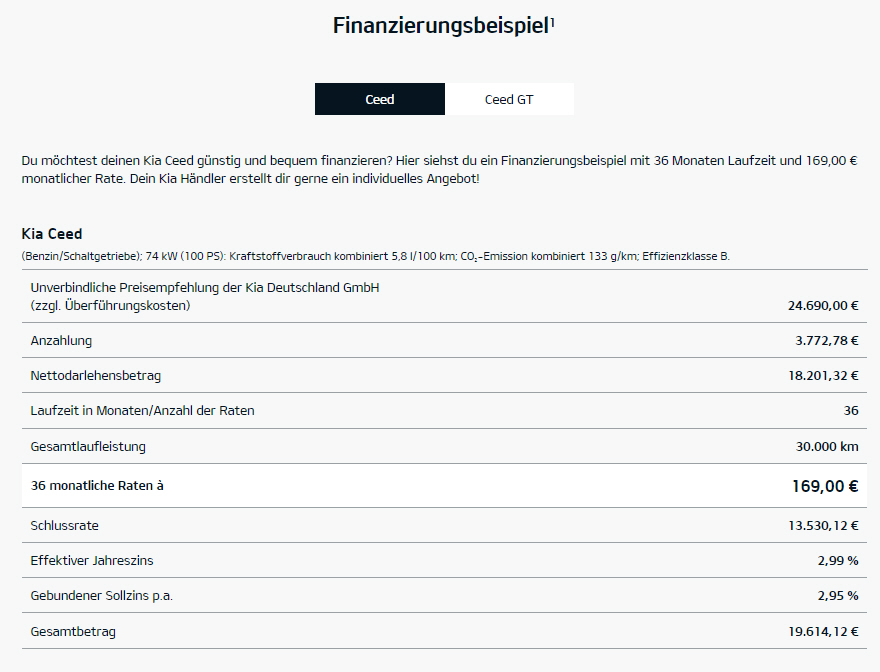The height and width of the screenshot is (672, 880).
Task: Click the Finanzierungsbeispiel heading
Action: click(x=441, y=26)
